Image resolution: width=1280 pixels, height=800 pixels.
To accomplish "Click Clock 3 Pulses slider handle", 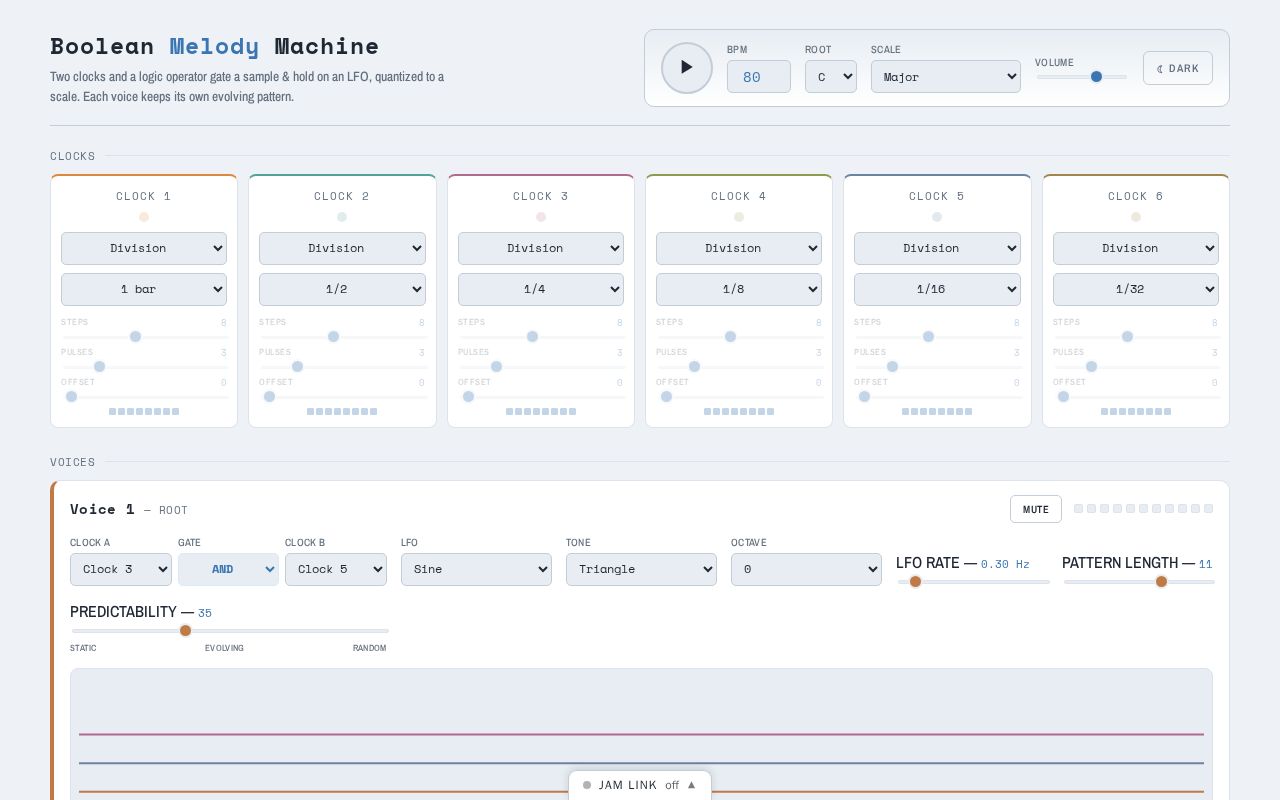I will point(496,367).
